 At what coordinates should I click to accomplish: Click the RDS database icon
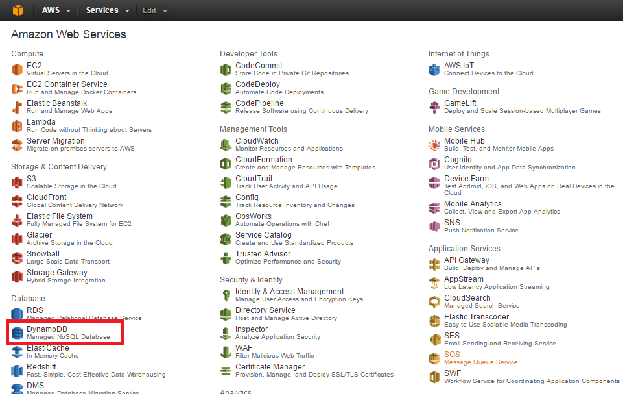point(17,314)
